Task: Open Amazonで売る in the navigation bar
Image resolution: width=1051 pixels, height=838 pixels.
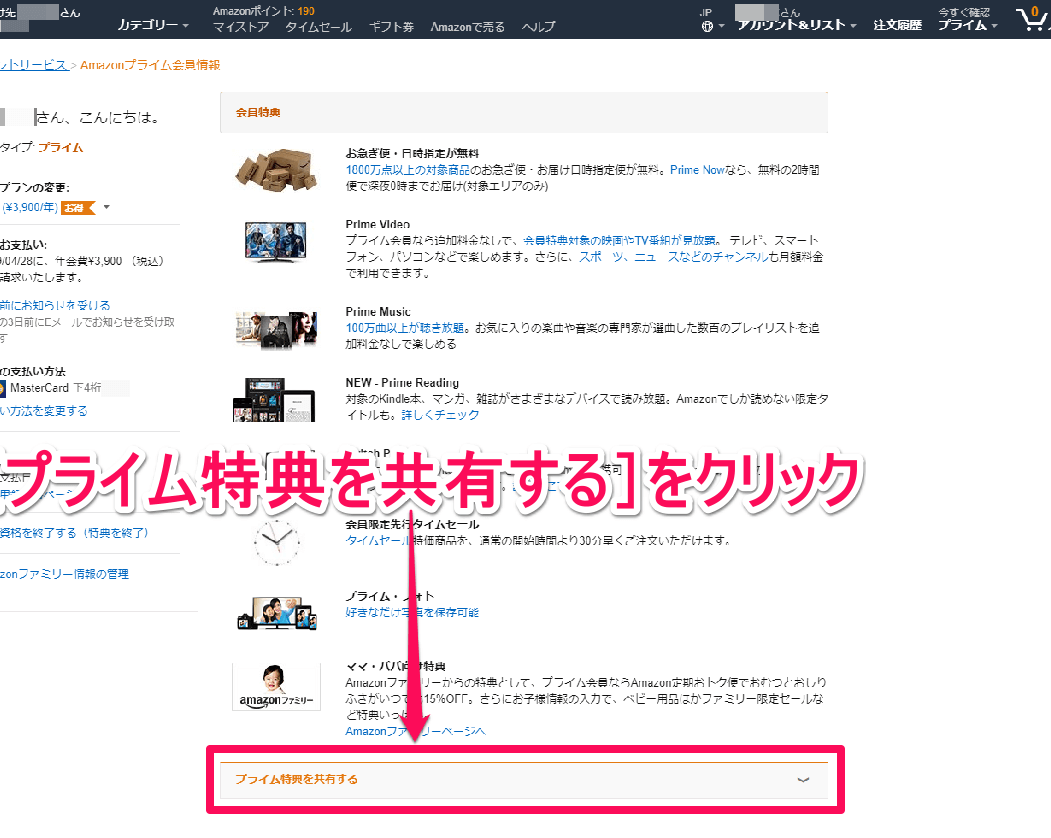Action: point(468,27)
